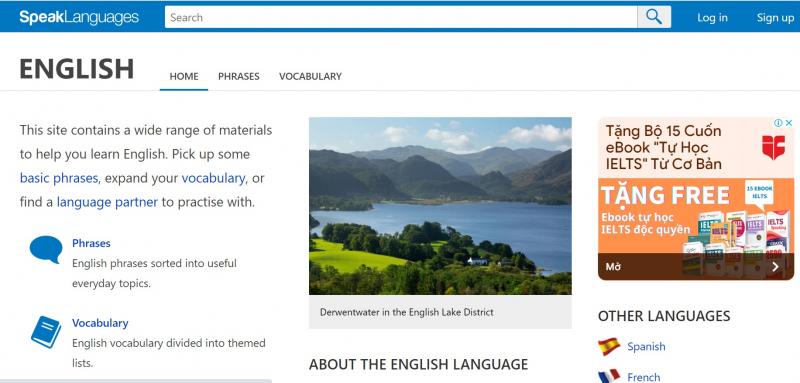Click the ABOUT THE ENGLISH LANGUAGE heading
Screen dimensions: 800x383
(x=418, y=364)
